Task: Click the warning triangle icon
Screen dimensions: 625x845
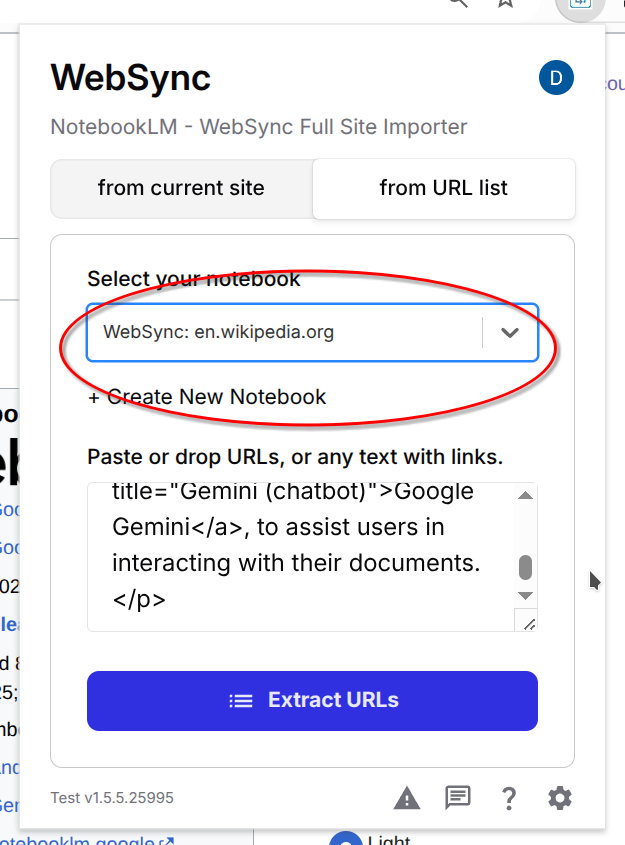Action: coord(406,797)
